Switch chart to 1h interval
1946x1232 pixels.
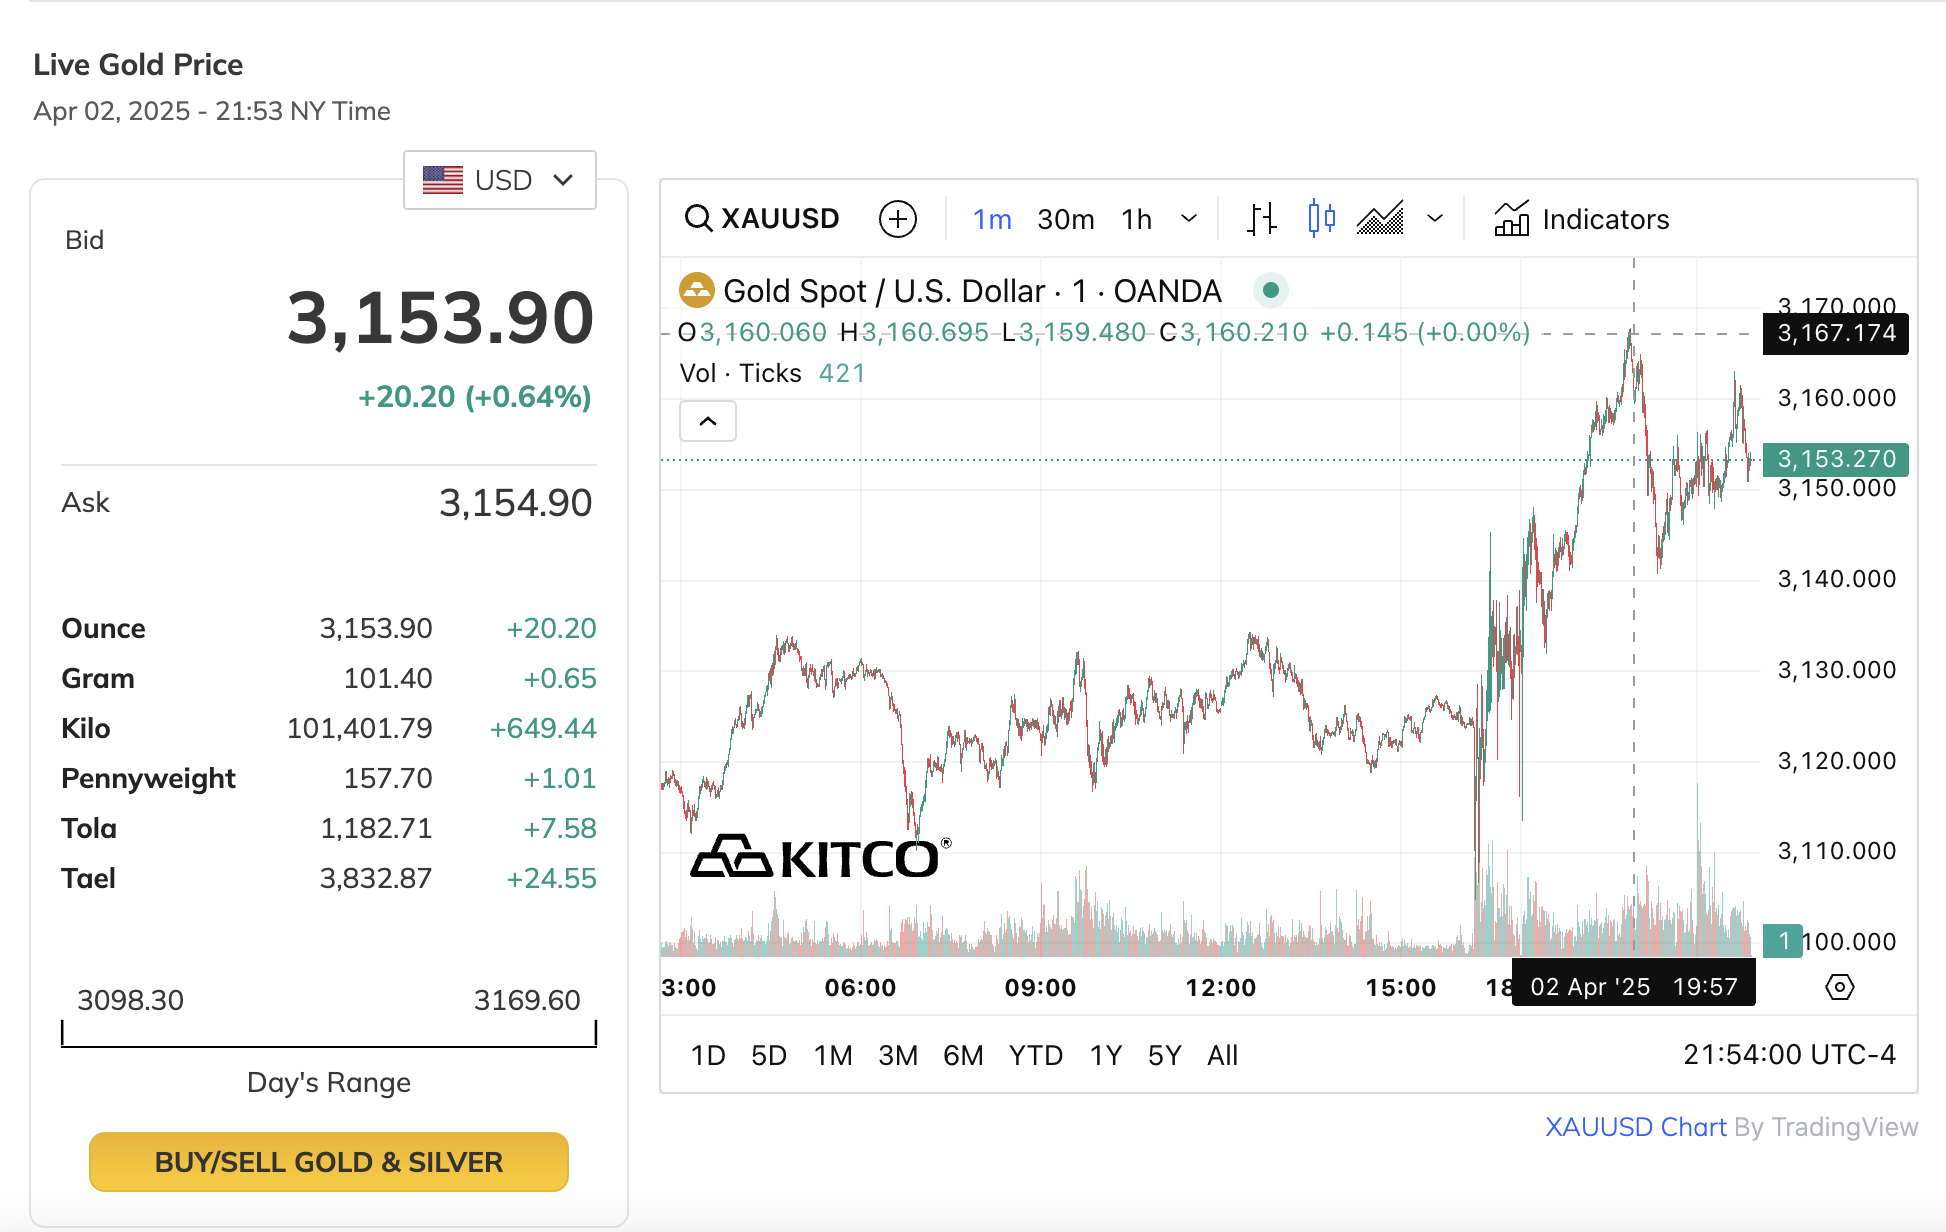coord(1136,219)
